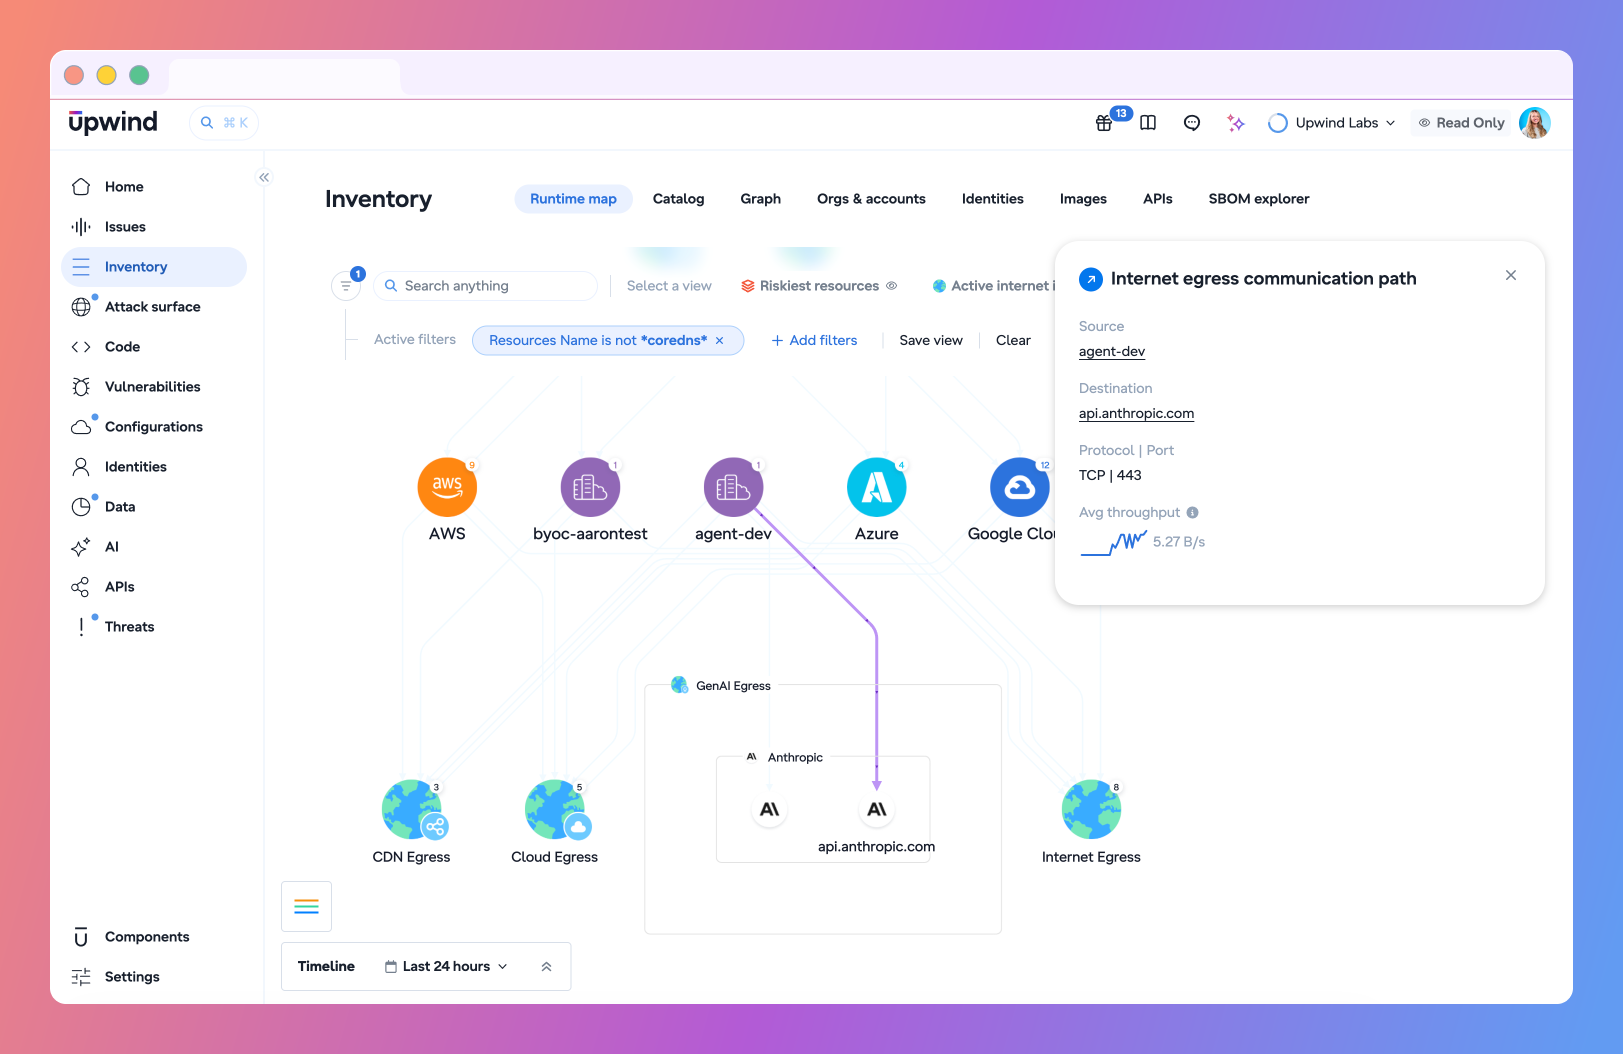
Task: Toggle Riskiest resources view eye icon
Action: point(891,285)
